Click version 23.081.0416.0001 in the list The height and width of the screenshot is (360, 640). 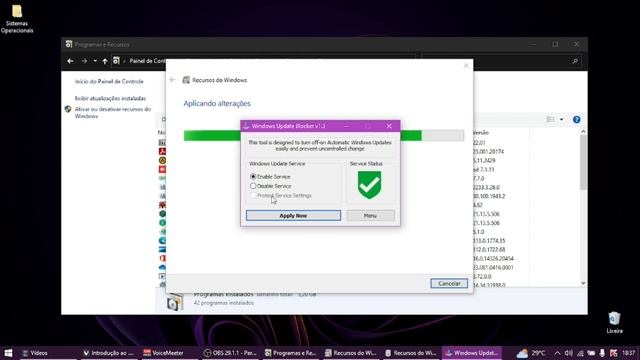pyautogui.click(x=493, y=268)
